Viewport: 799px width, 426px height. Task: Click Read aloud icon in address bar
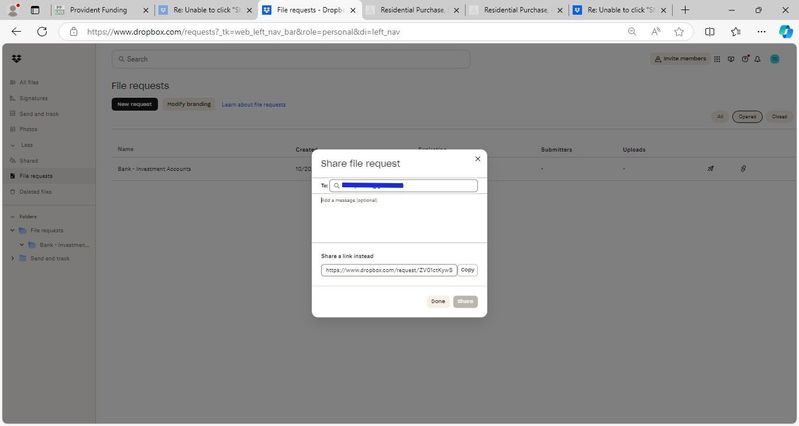point(656,32)
